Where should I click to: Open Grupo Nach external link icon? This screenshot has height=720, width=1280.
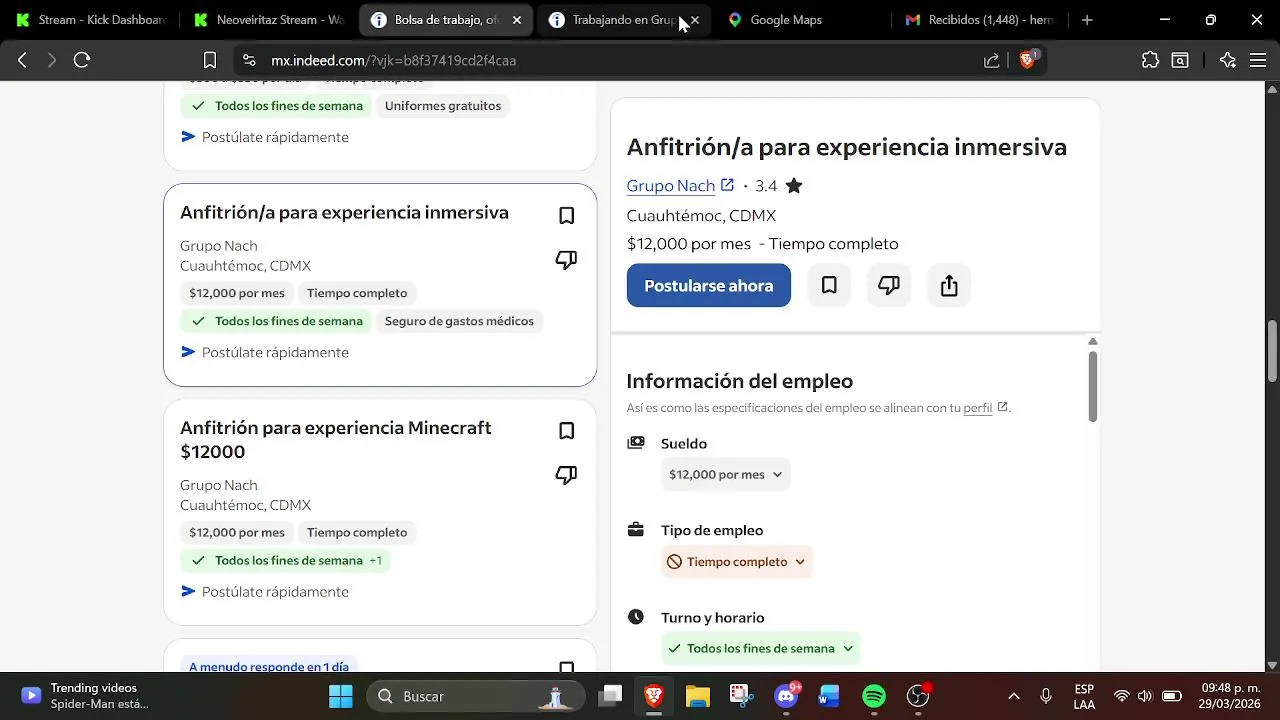click(x=727, y=185)
